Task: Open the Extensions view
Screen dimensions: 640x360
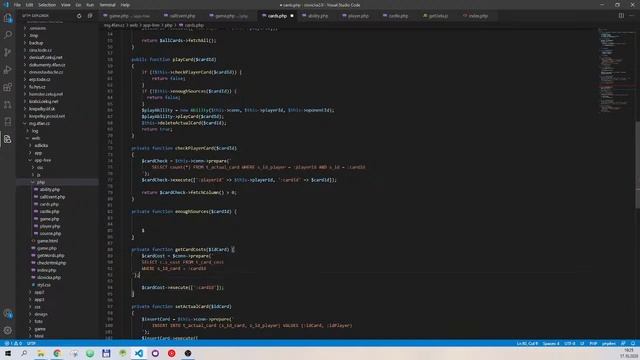Action: click(8, 87)
